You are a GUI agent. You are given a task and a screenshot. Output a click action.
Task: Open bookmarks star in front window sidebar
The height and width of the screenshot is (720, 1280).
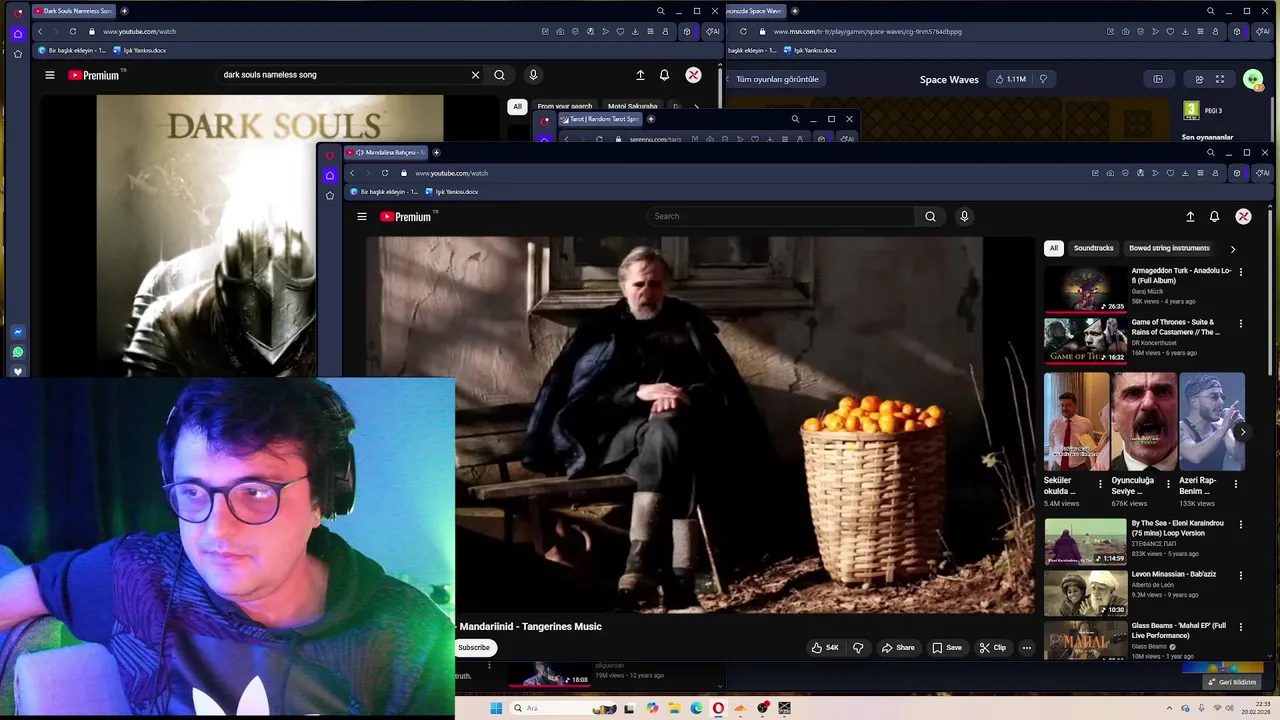click(330, 195)
